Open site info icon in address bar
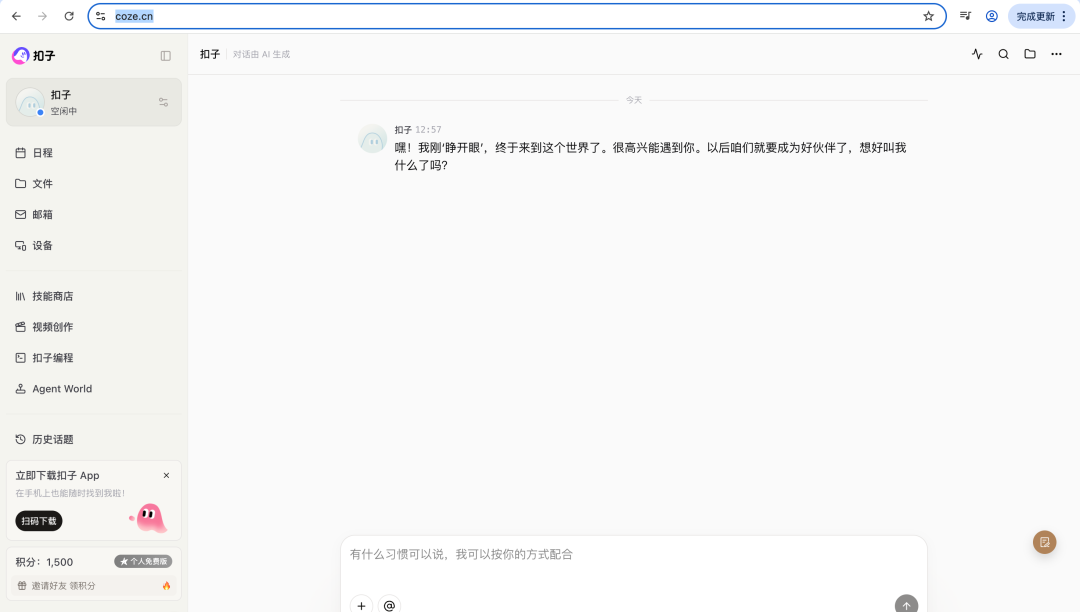Viewport: 1080px width, 612px height. coord(101,16)
